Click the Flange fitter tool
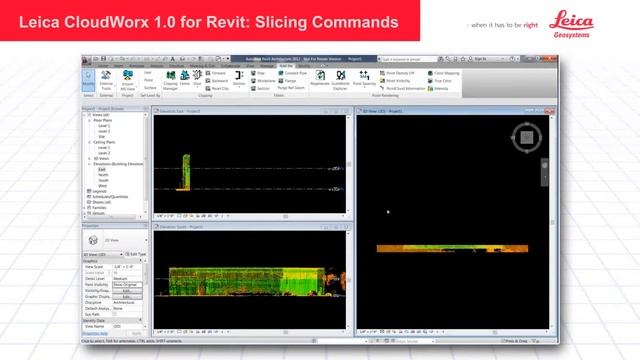The width and height of the screenshot is (640, 360). click(287, 81)
